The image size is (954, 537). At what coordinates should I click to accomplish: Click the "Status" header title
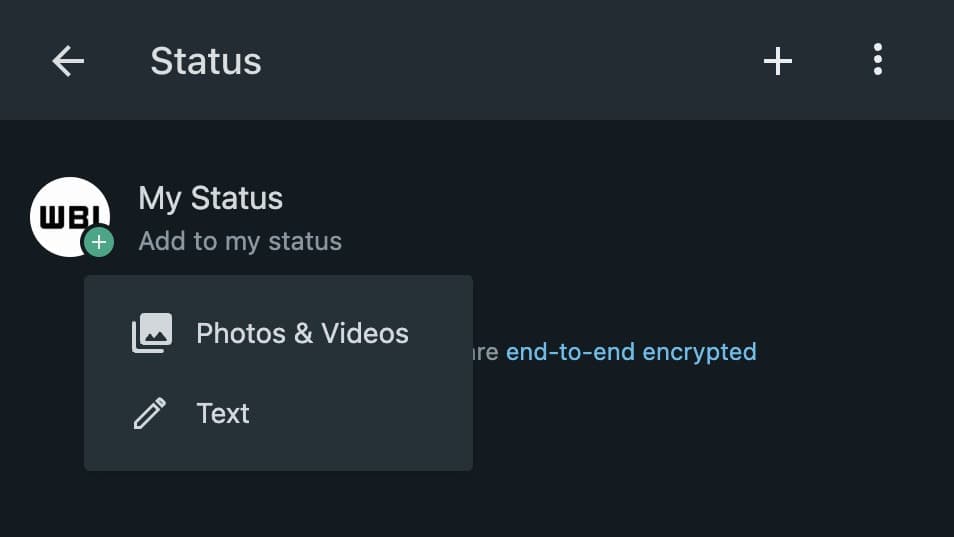tap(206, 62)
